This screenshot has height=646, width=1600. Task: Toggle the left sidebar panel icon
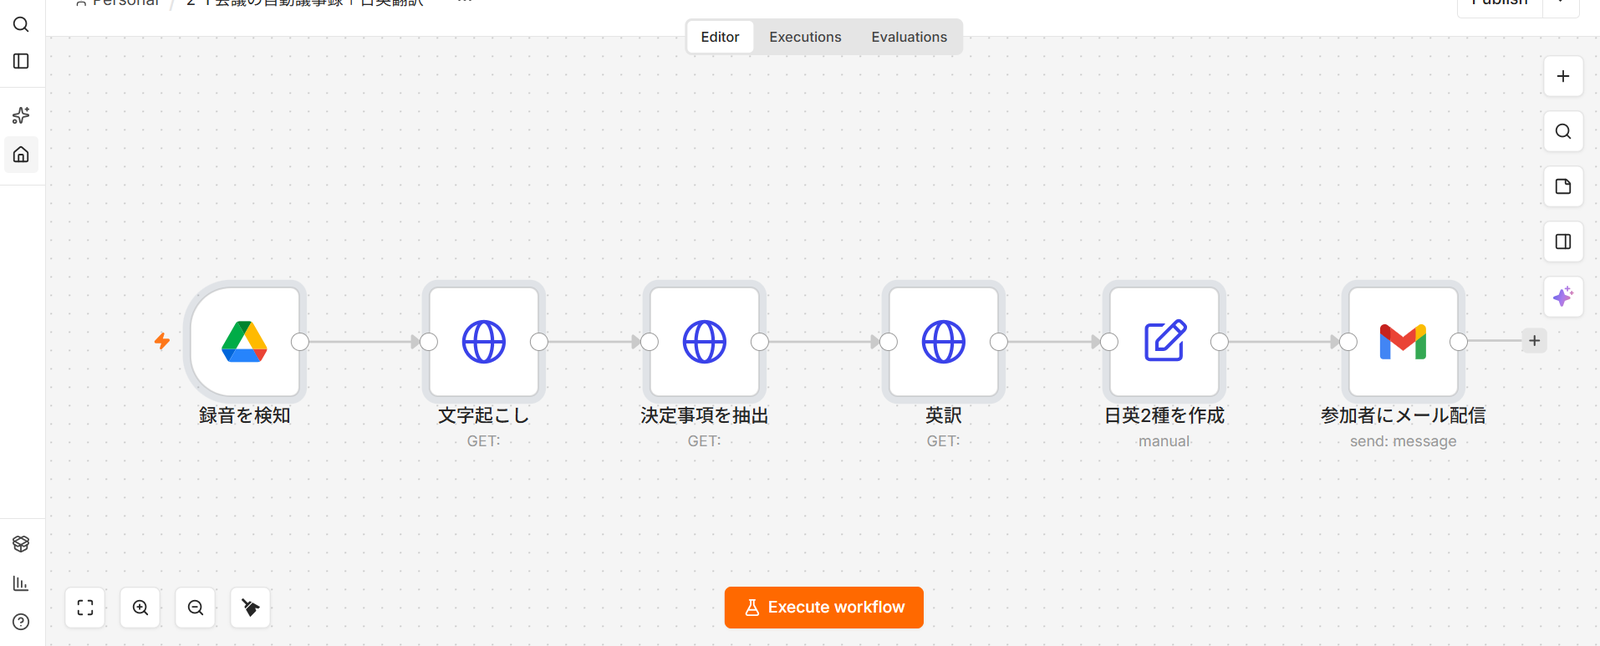click(21, 61)
